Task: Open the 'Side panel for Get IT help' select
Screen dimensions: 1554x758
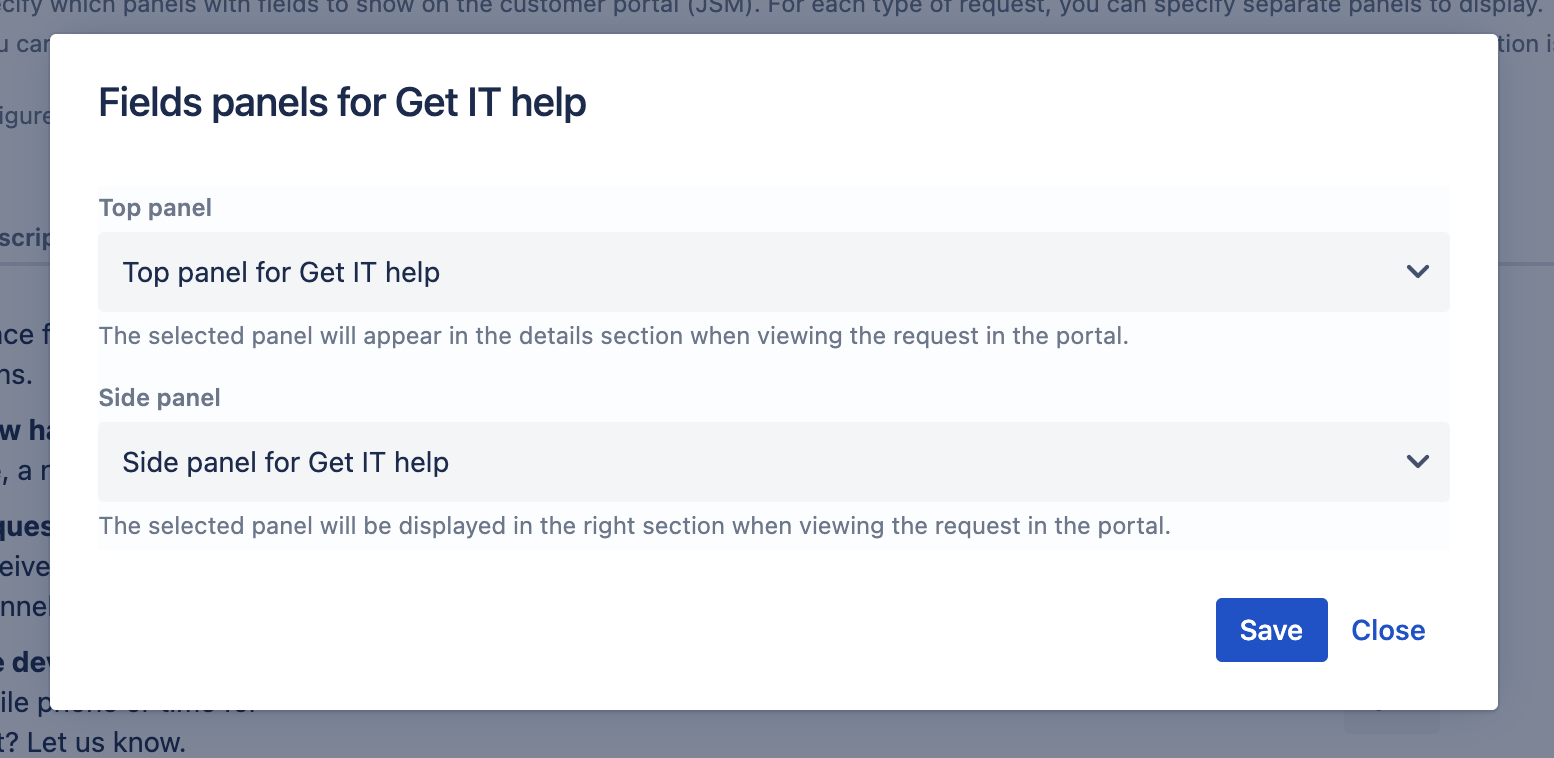Action: point(774,462)
